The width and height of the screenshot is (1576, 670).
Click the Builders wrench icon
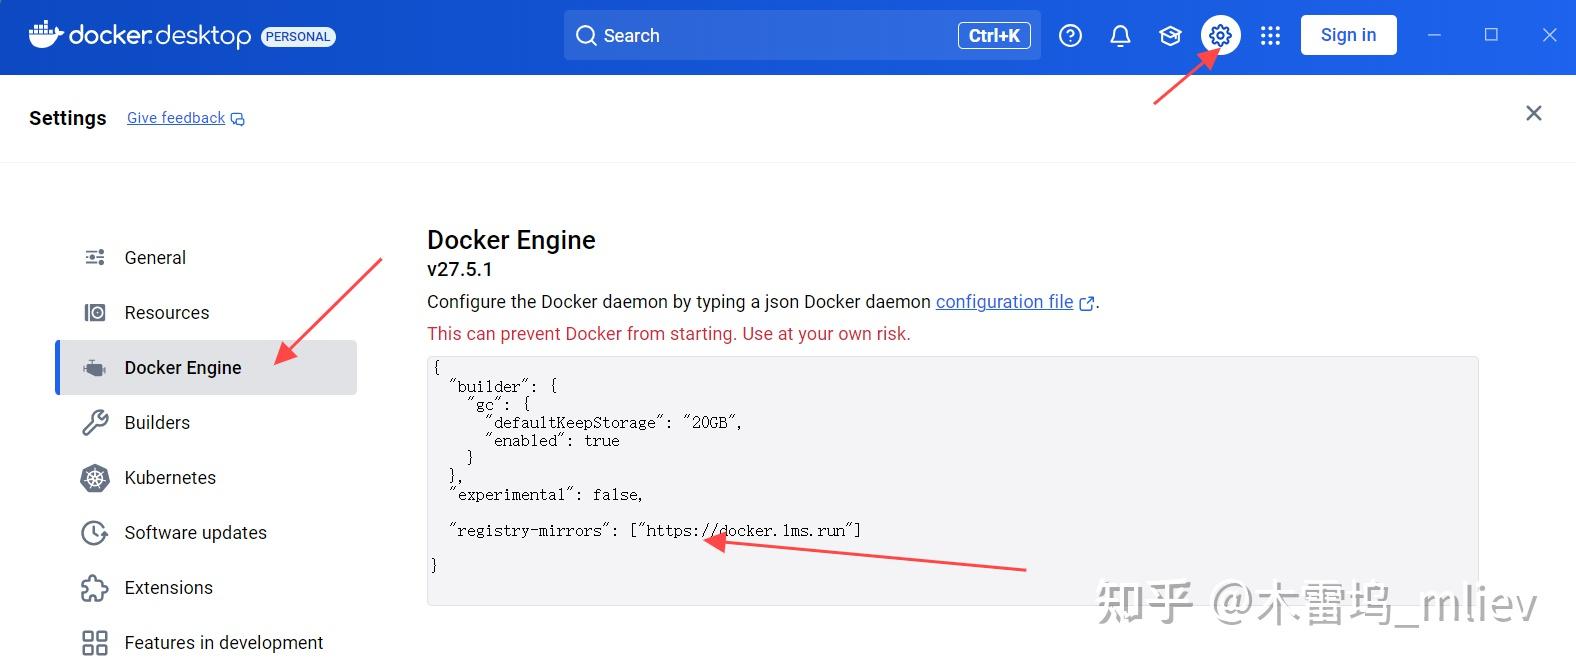click(x=95, y=423)
